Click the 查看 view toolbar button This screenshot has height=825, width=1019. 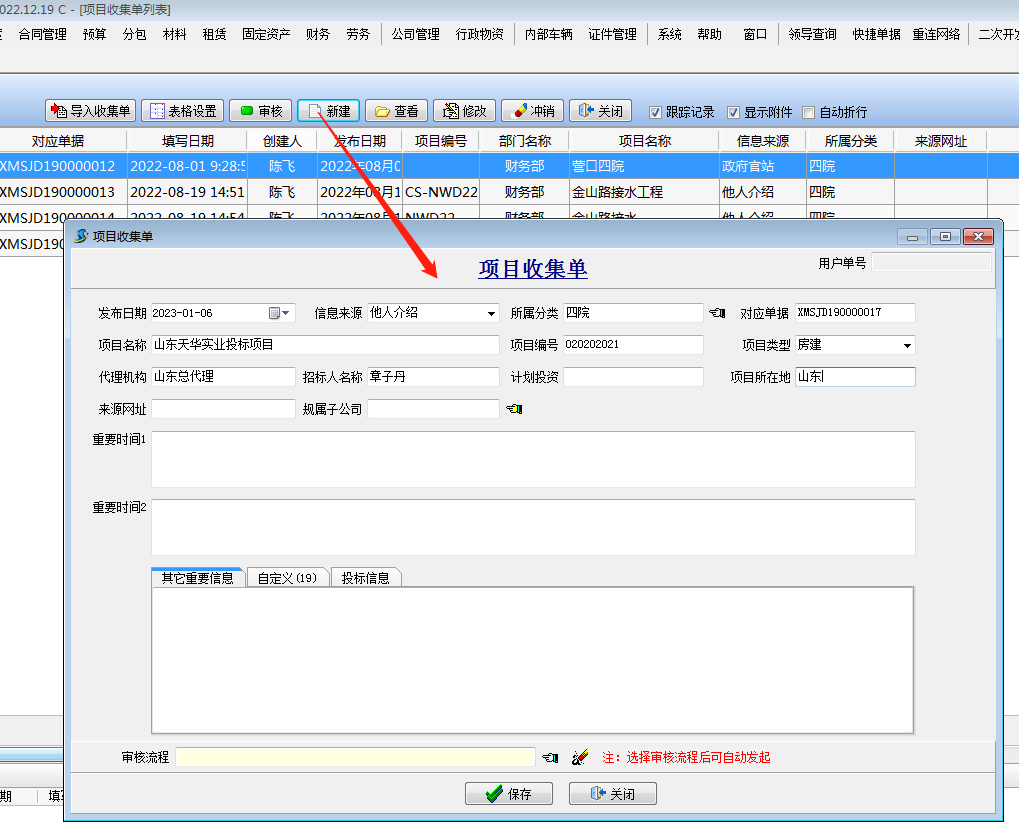point(396,111)
